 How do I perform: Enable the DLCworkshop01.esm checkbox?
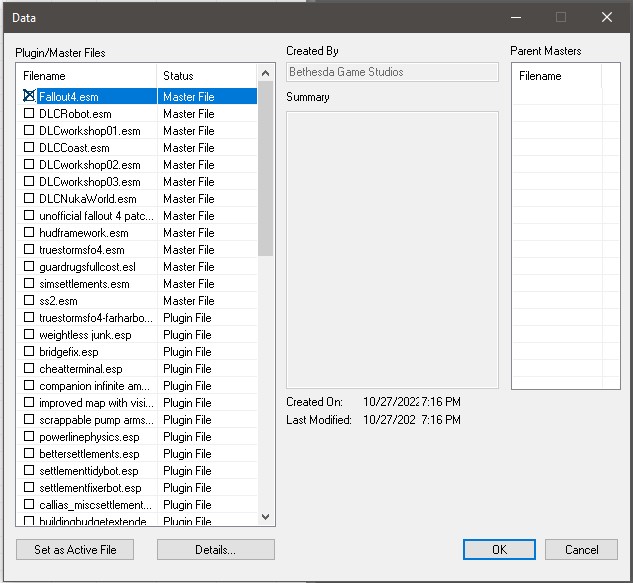point(29,130)
